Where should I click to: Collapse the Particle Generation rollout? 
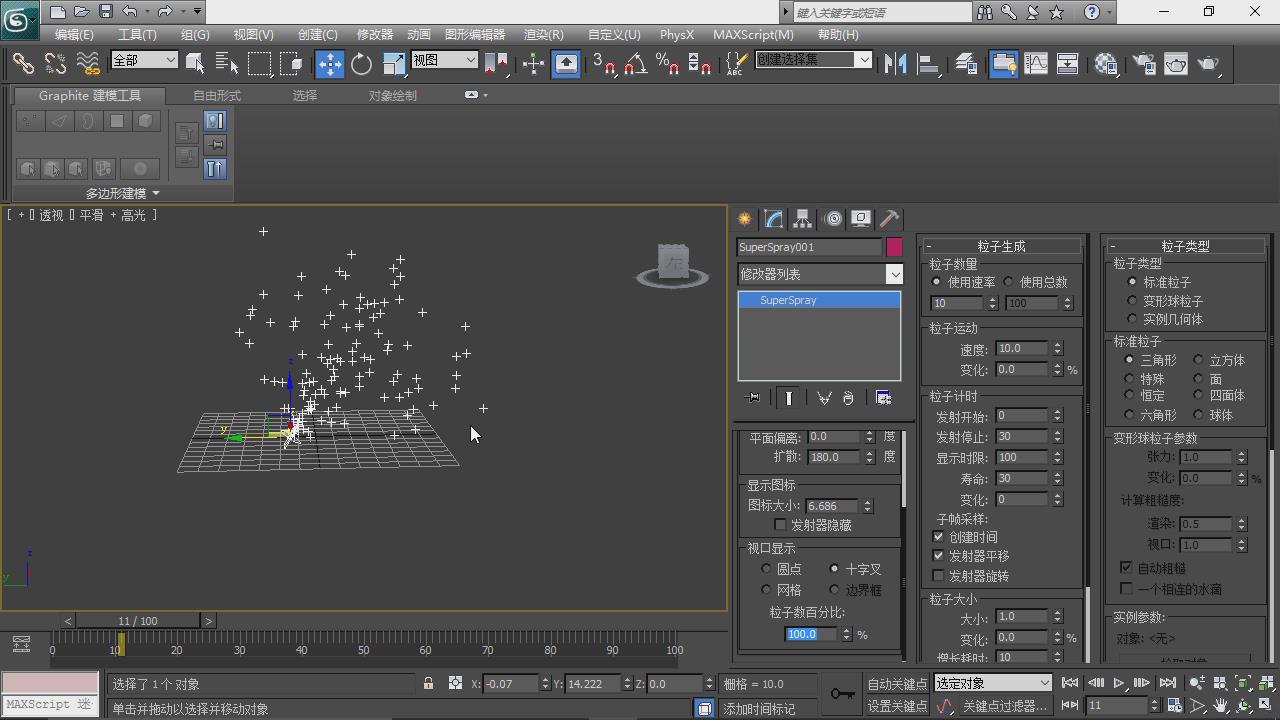pyautogui.click(x=1001, y=246)
